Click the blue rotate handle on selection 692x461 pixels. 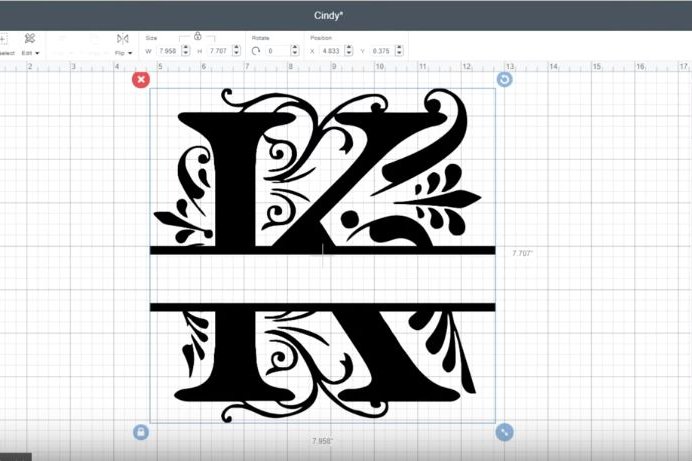tap(504, 79)
